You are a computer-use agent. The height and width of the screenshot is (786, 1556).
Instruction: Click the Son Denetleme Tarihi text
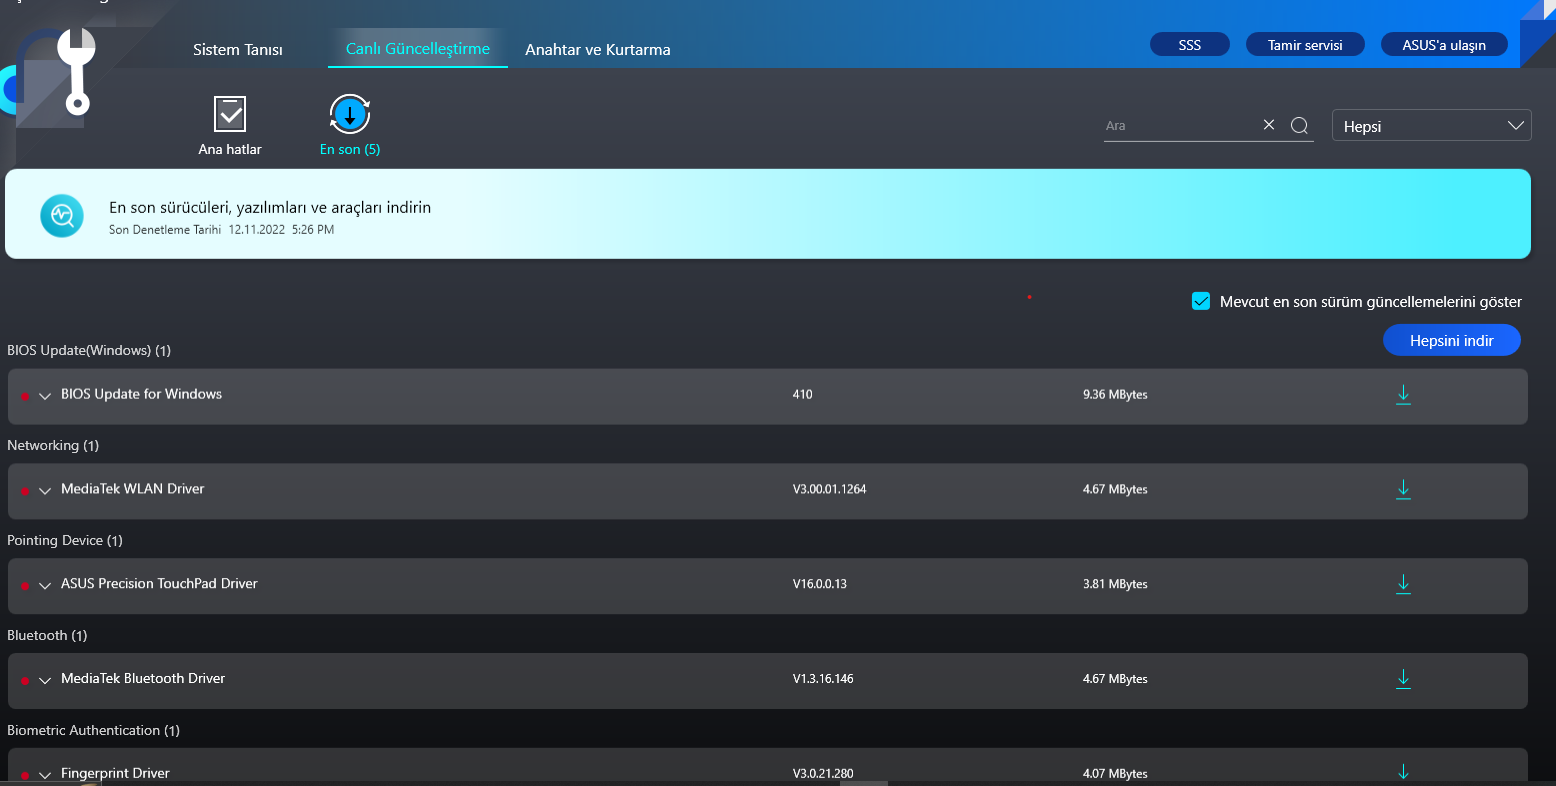coord(165,229)
